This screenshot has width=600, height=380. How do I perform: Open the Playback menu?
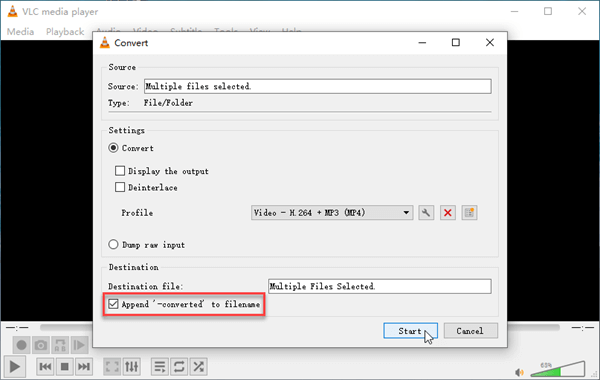[65, 32]
